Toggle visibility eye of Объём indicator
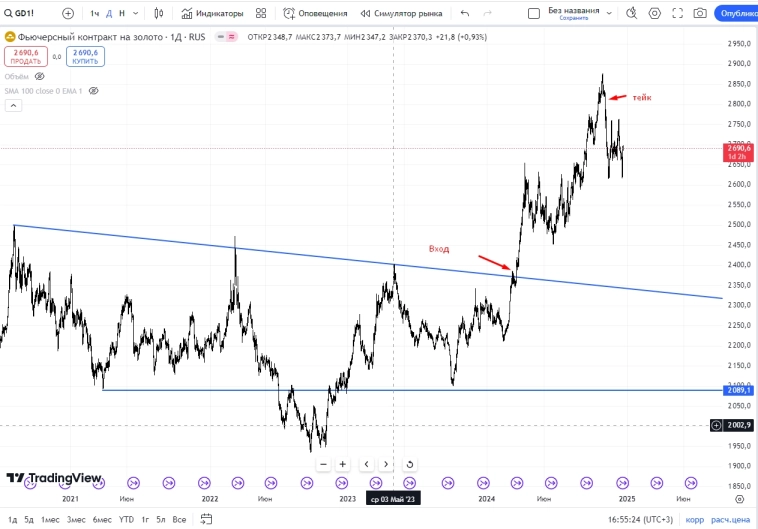Image resolution: width=758 pixels, height=529 pixels. tap(40, 76)
